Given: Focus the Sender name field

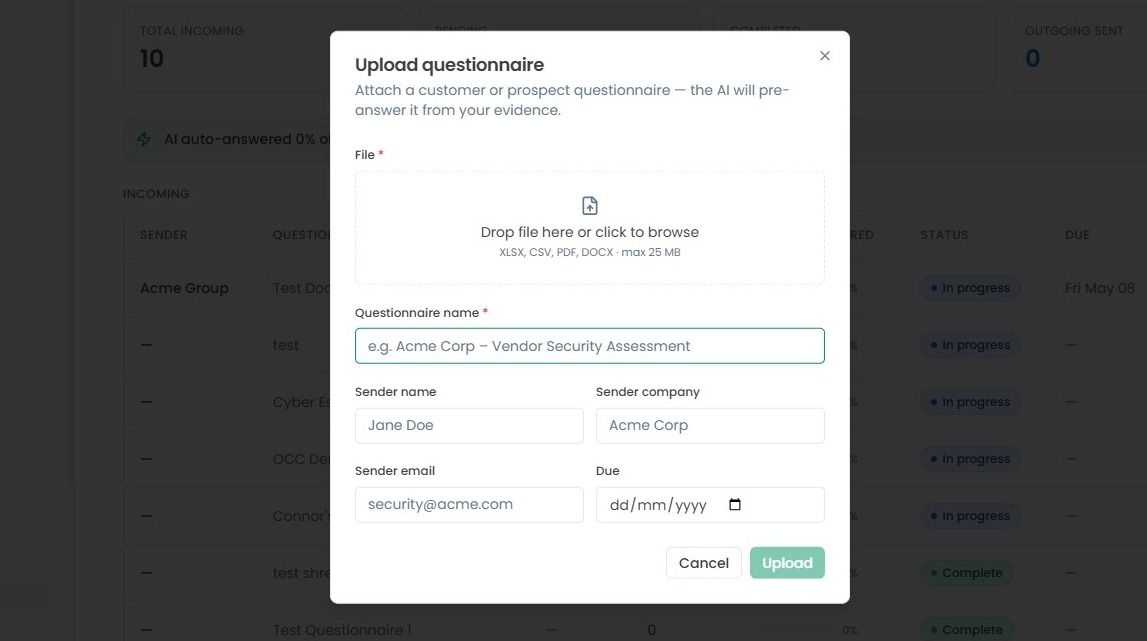Looking at the screenshot, I should tap(469, 425).
